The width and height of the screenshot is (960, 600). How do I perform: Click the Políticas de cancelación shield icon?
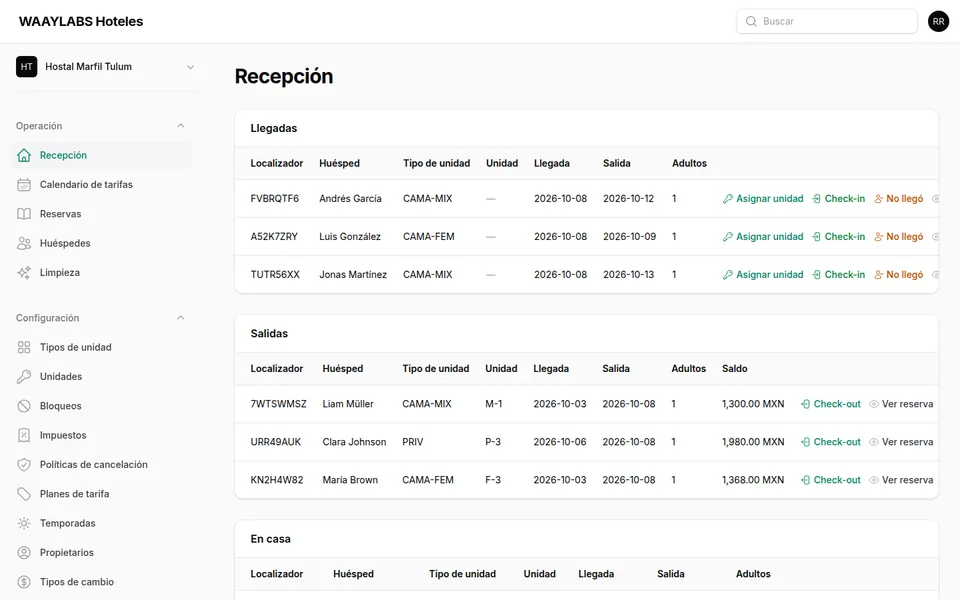coord(24,465)
